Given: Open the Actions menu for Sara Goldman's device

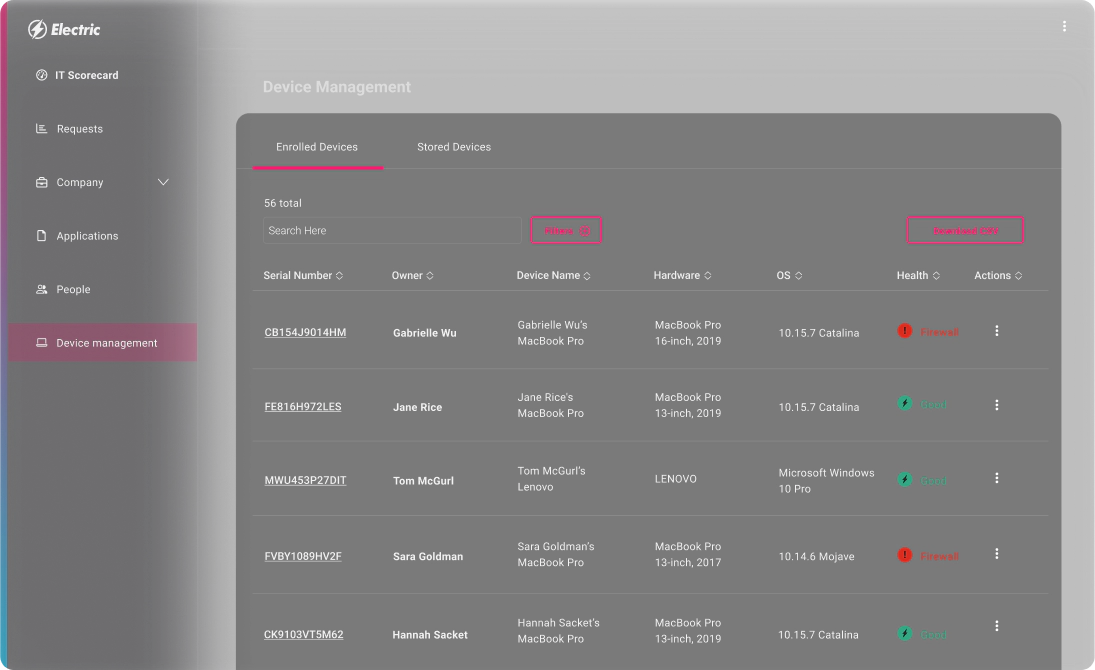Looking at the screenshot, I should coord(996,554).
